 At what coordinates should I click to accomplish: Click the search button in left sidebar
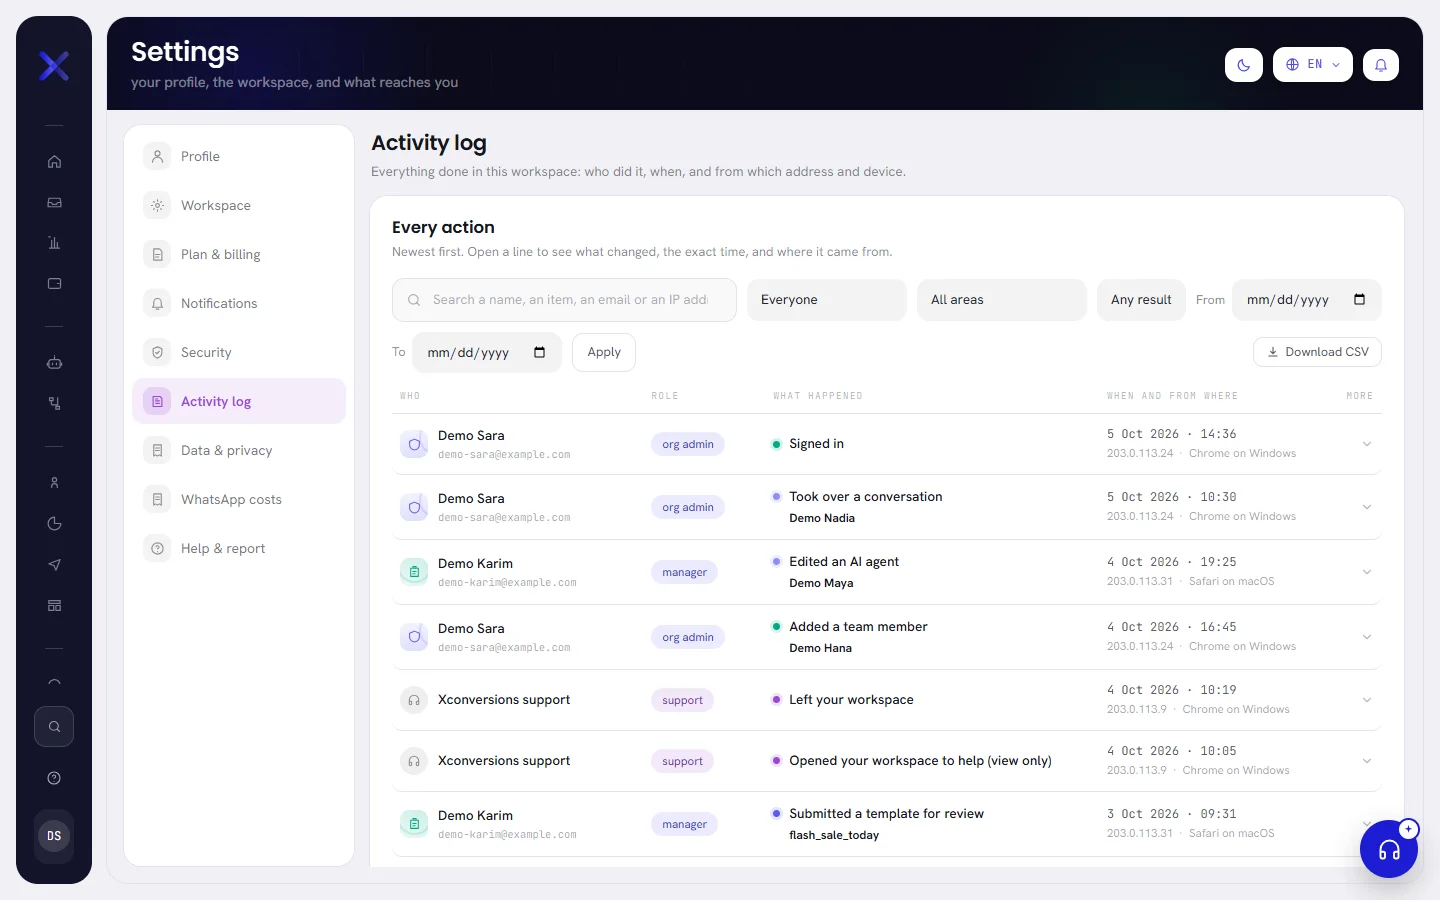point(54,727)
